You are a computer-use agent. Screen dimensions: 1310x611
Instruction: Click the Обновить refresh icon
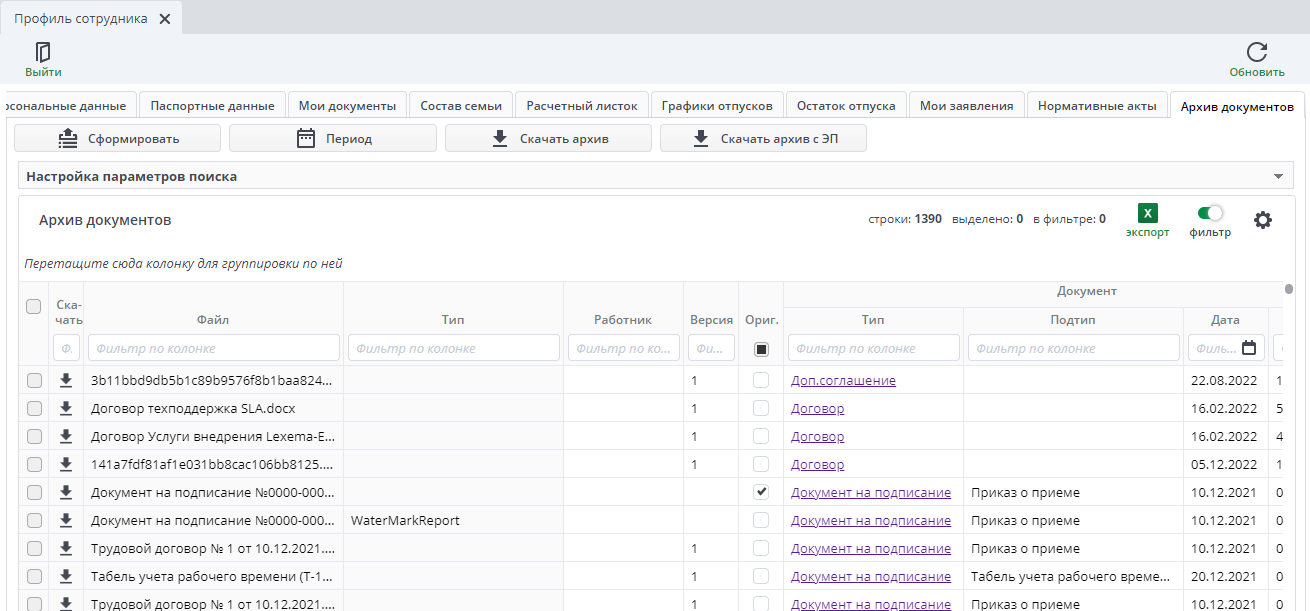1257,52
